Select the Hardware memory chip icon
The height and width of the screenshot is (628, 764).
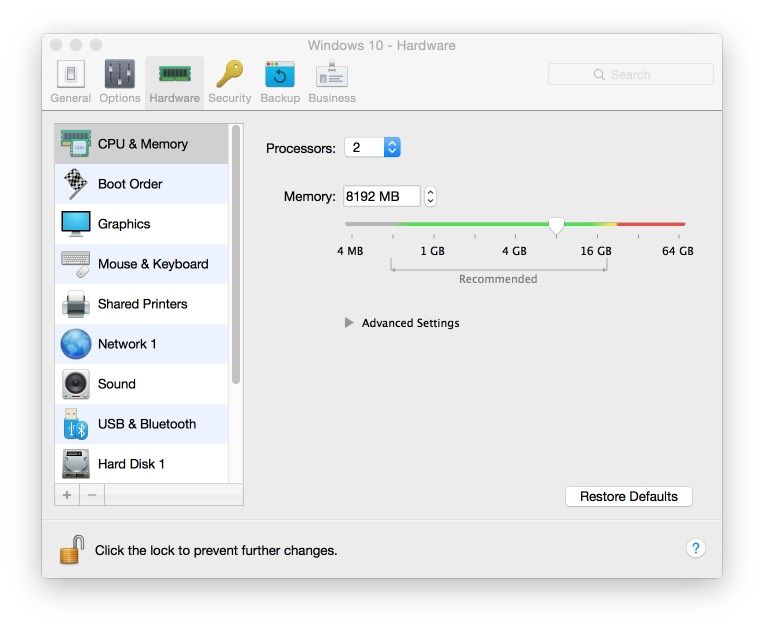[174, 74]
